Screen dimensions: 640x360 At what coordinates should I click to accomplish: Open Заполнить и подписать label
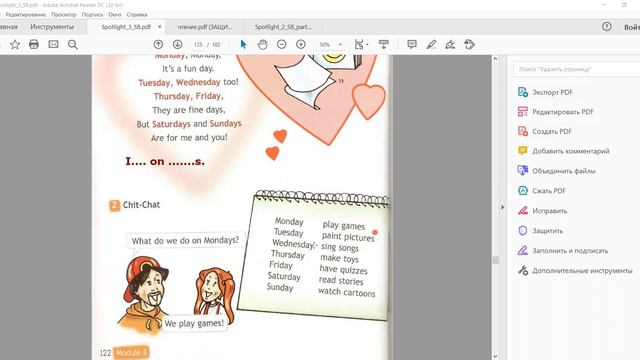(x=570, y=251)
